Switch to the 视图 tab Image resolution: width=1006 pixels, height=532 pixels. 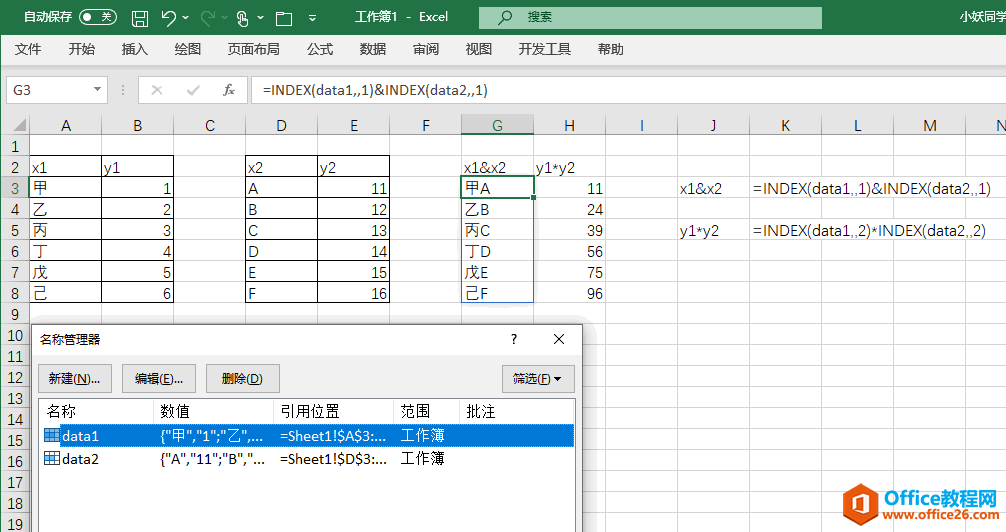click(x=479, y=49)
